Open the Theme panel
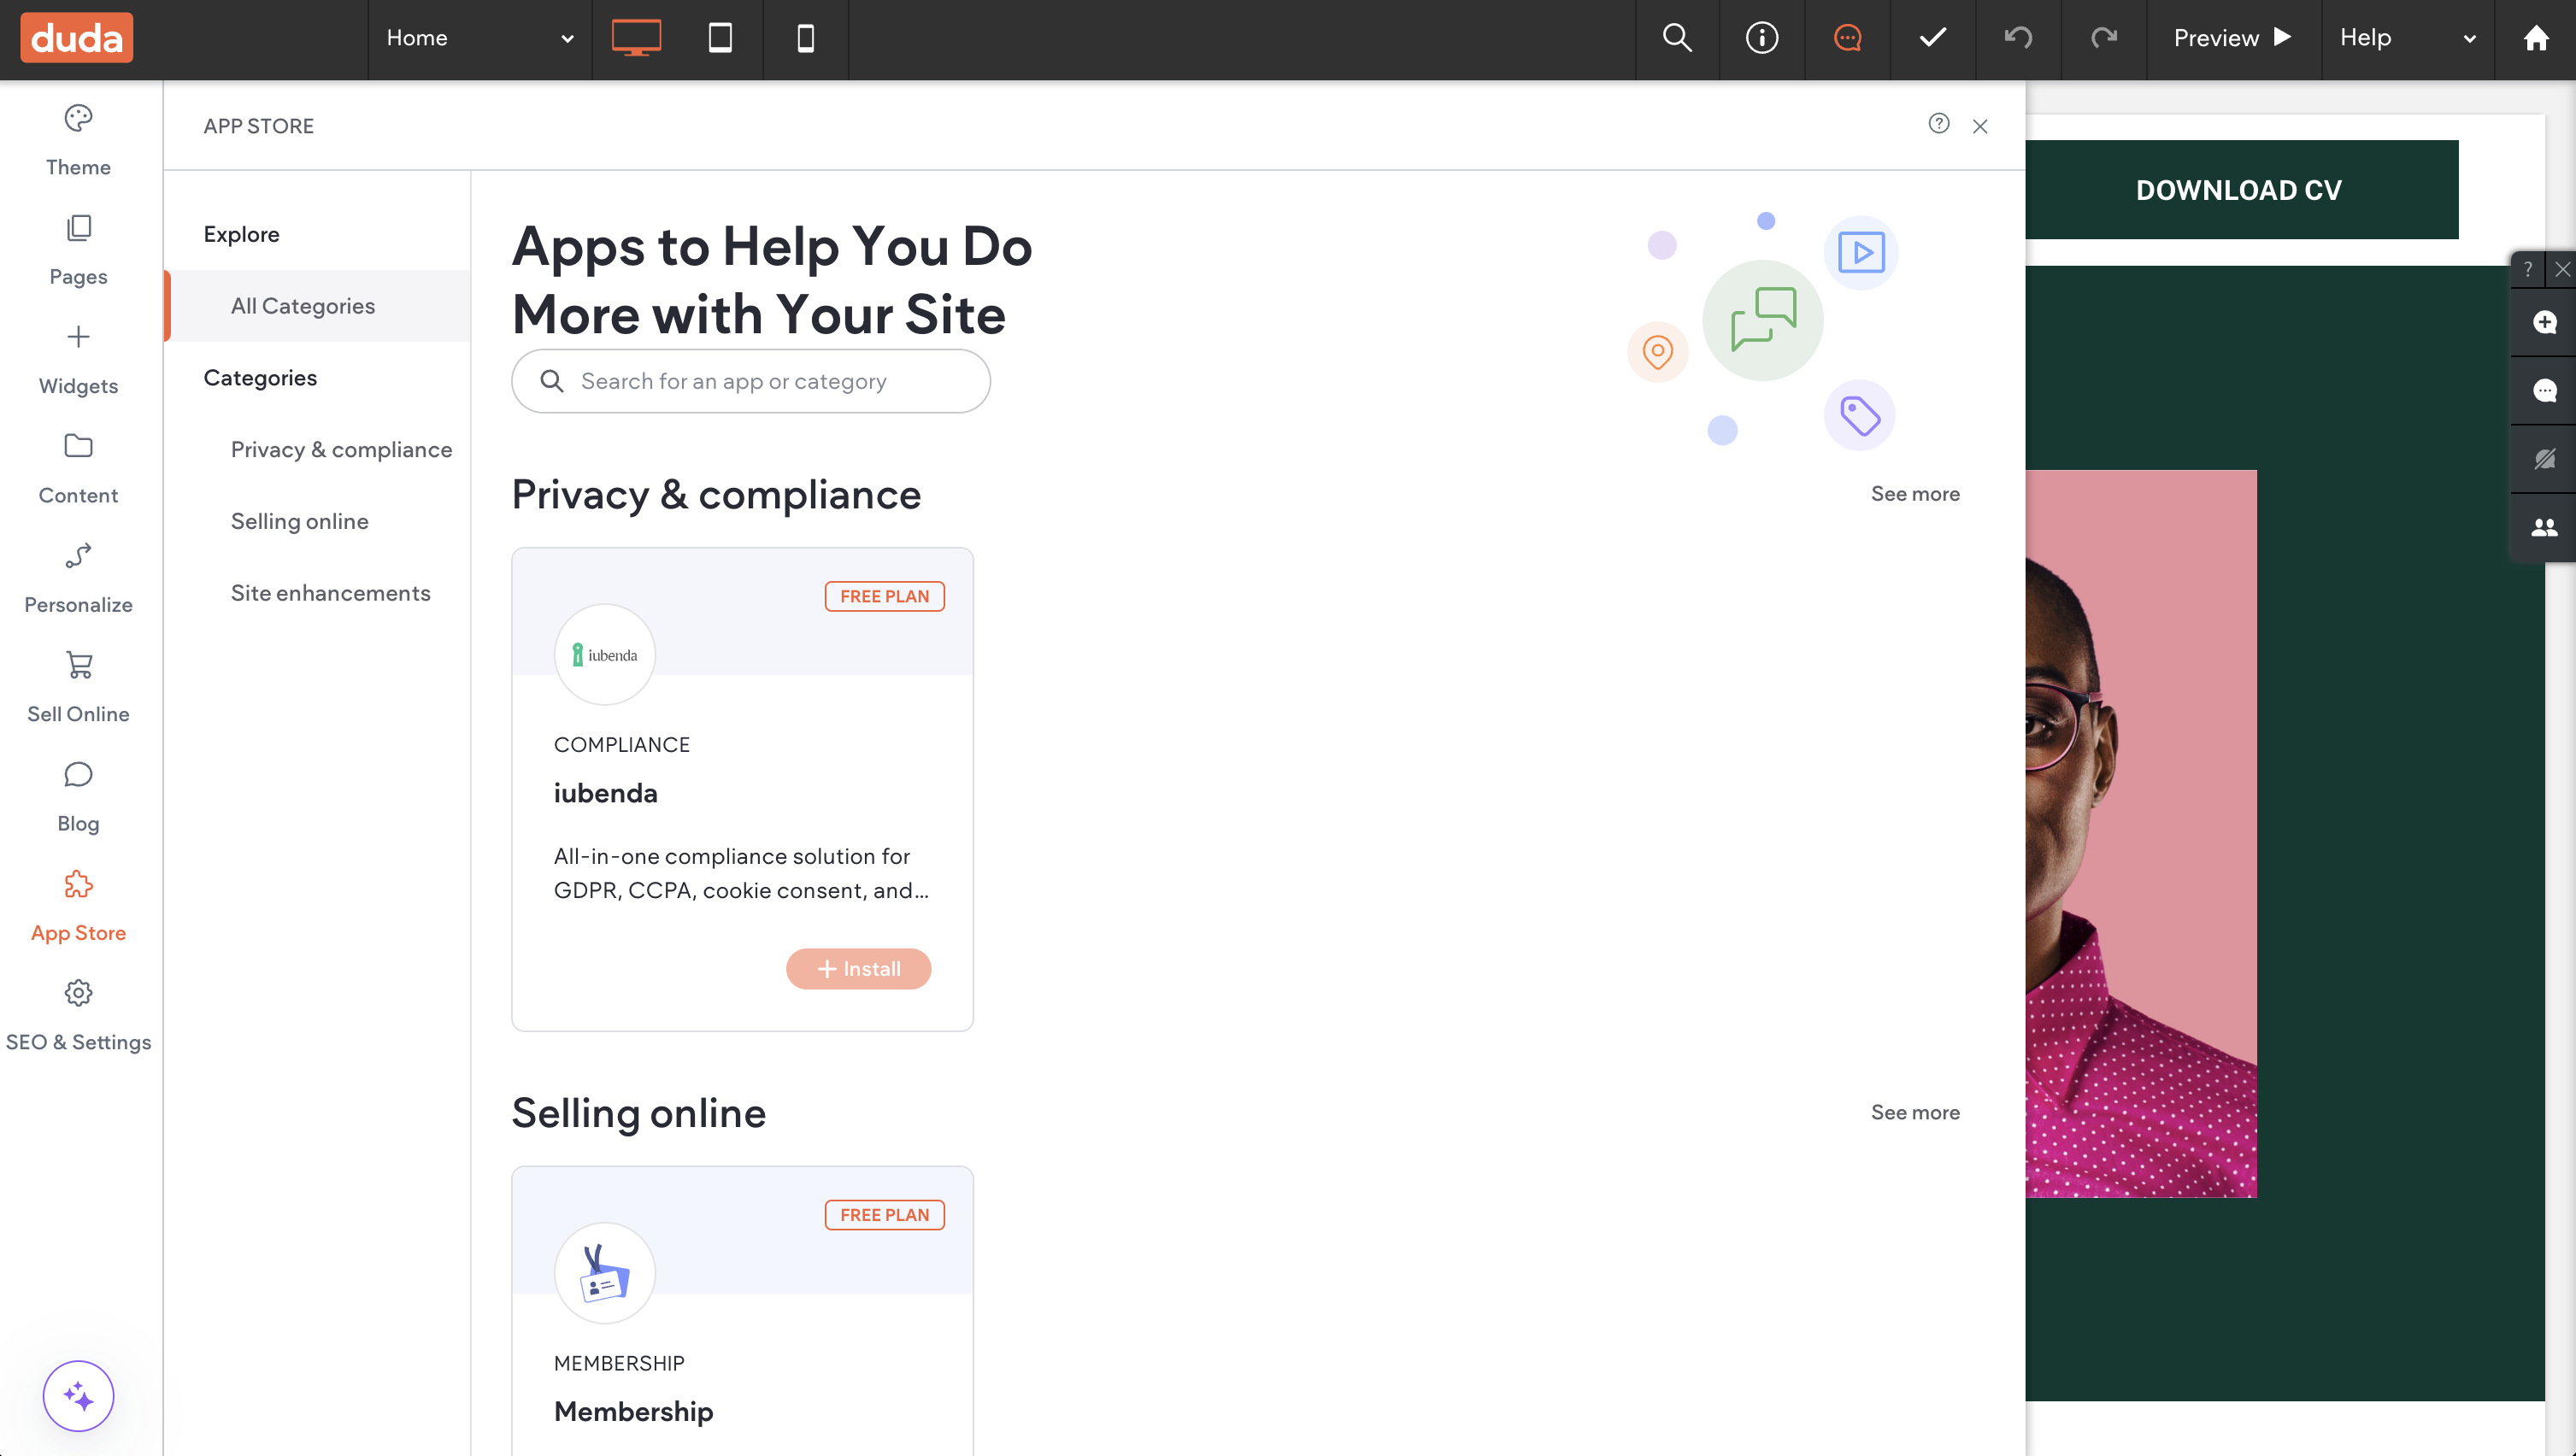 tap(78, 138)
